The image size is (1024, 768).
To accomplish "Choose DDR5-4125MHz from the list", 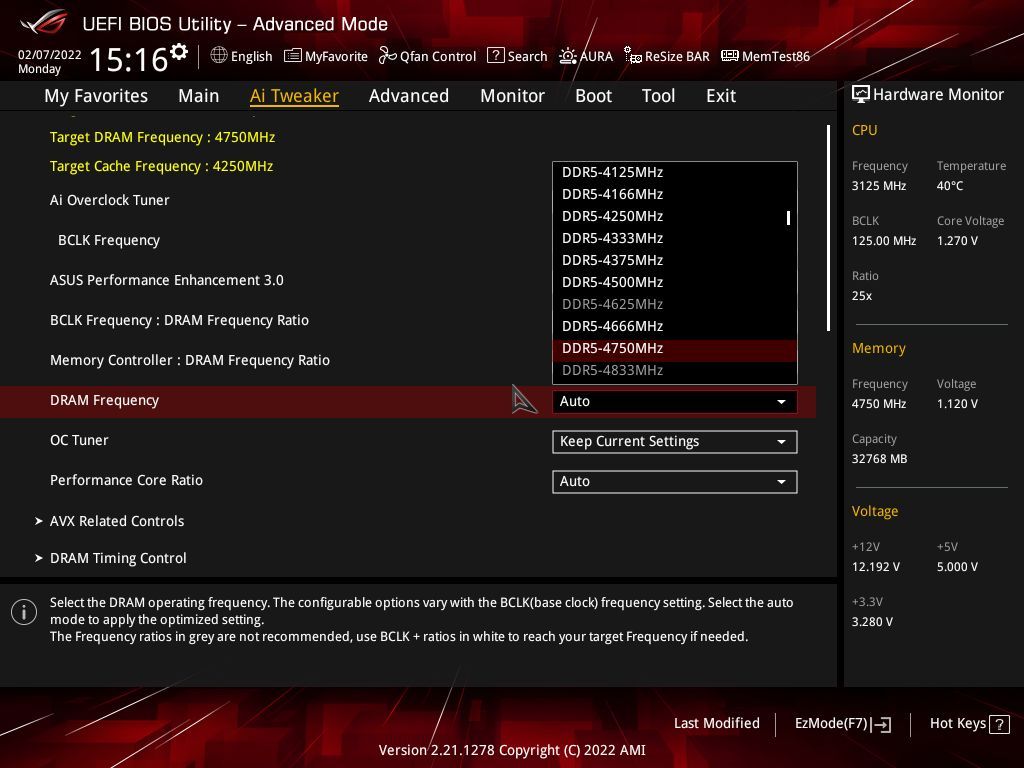I will pyautogui.click(x=675, y=172).
